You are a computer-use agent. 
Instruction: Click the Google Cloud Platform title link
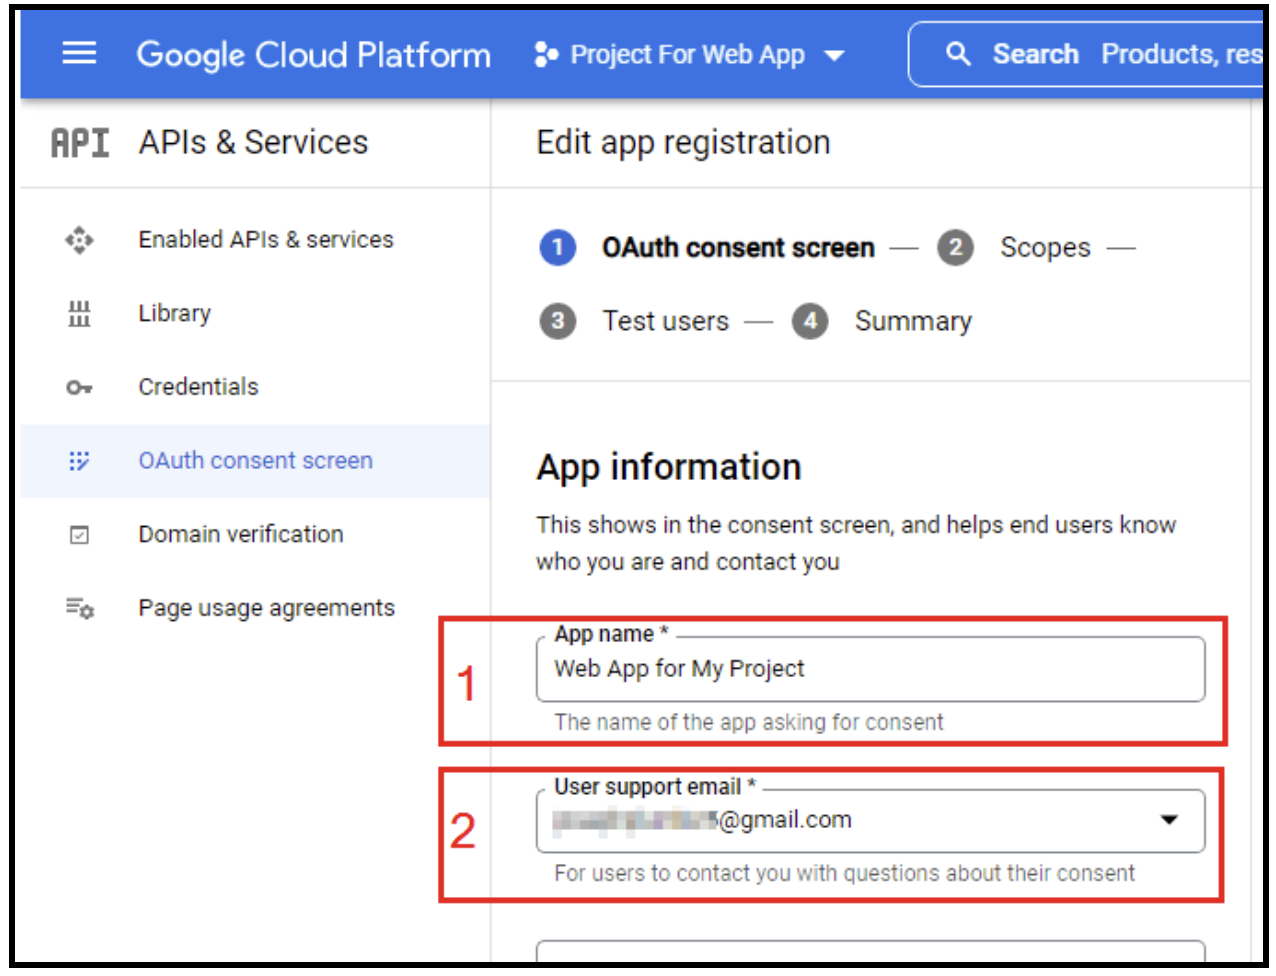tap(313, 55)
